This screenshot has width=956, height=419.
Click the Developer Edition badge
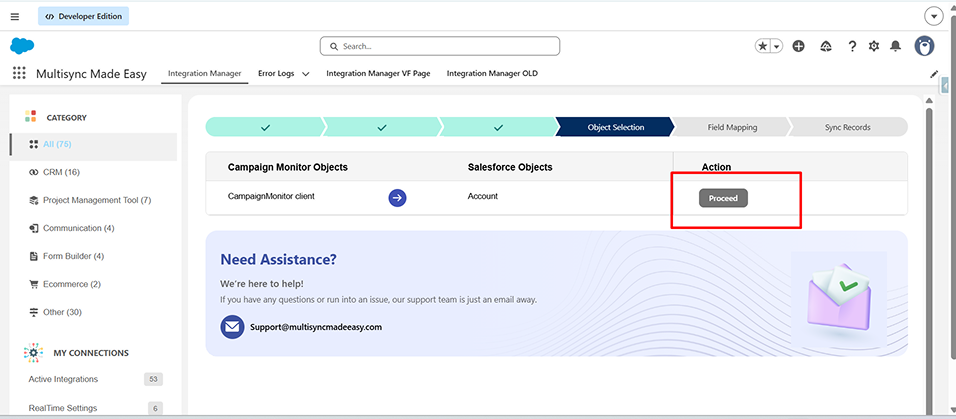(84, 16)
